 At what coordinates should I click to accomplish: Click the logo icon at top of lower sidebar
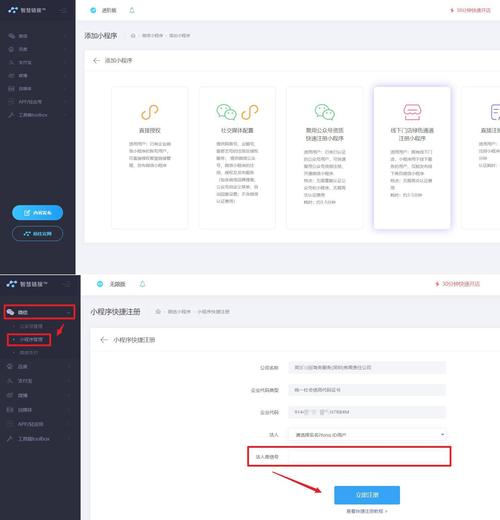12,284
